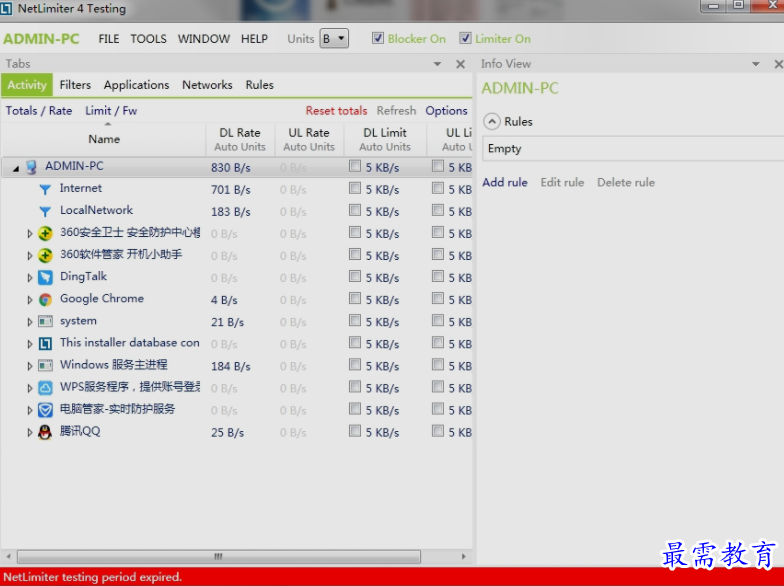
Task: Enable UL Limit for system row
Action: [438, 320]
